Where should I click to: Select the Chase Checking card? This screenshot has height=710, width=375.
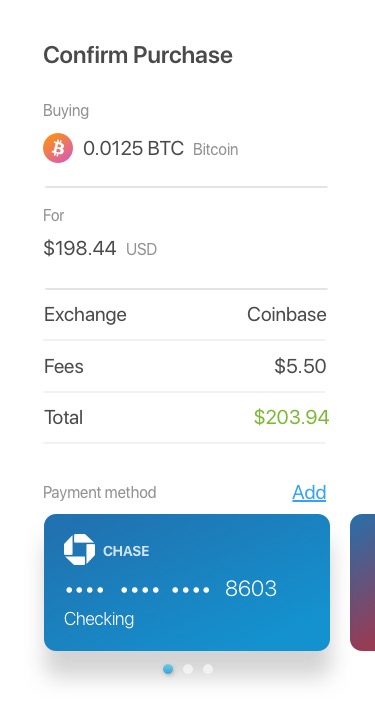click(x=187, y=582)
